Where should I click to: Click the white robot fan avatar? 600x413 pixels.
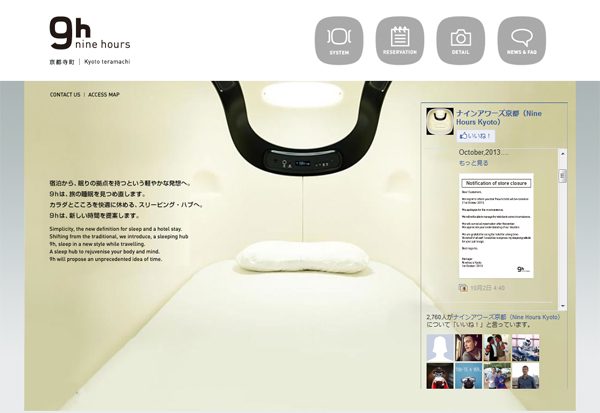point(525,348)
